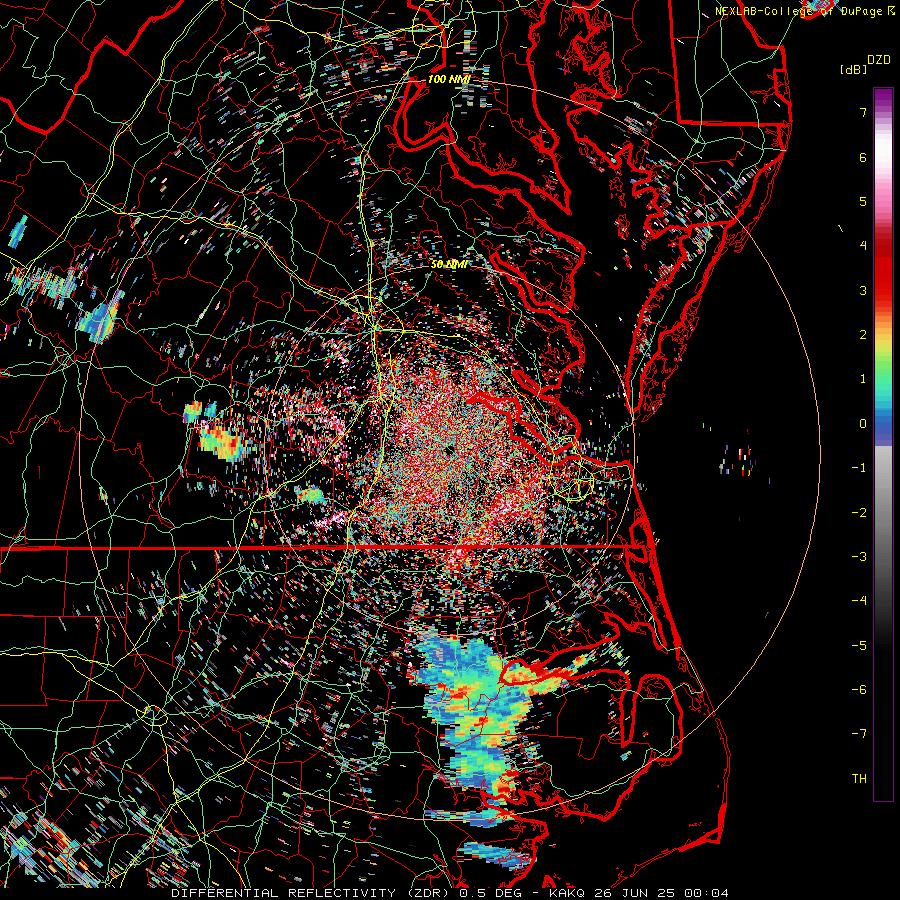Click the 6 value on color scale

(863, 157)
